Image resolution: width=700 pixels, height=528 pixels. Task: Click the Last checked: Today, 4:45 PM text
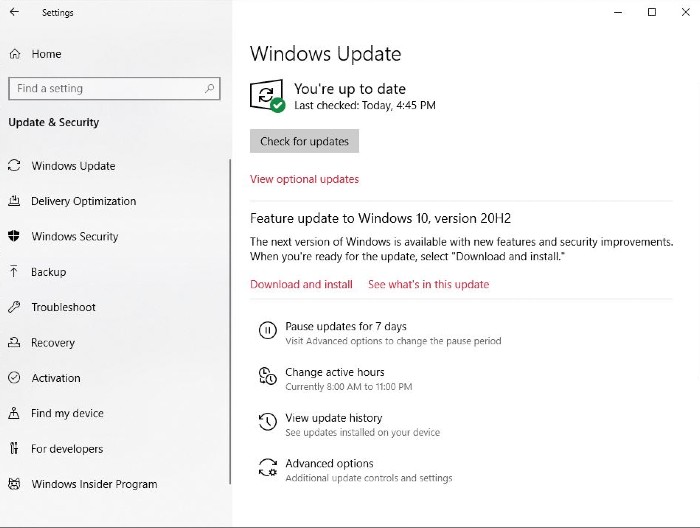(365, 105)
